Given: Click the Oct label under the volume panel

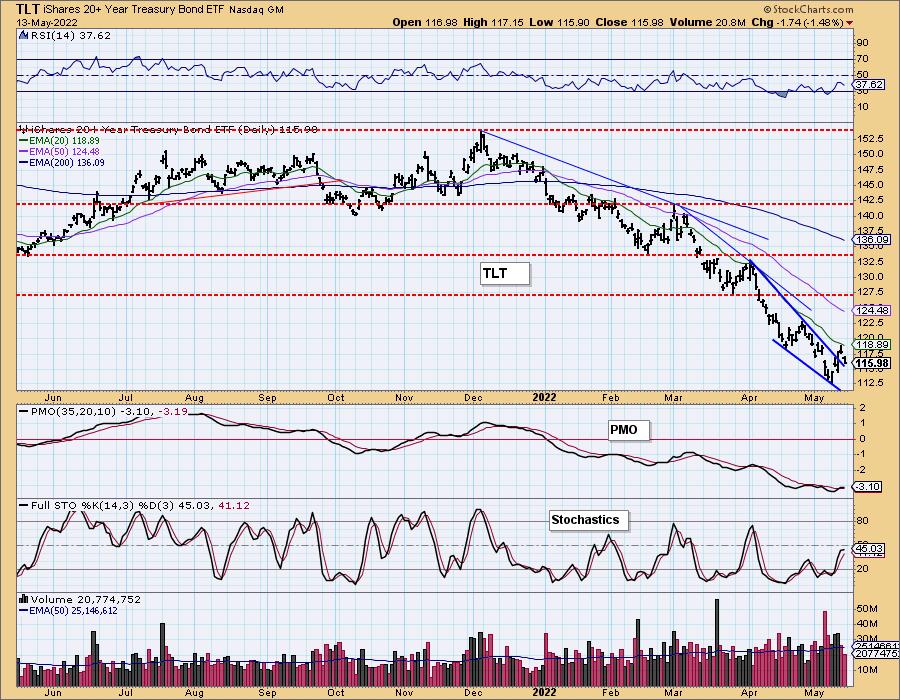Looking at the screenshot, I should click(x=336, y=693).
